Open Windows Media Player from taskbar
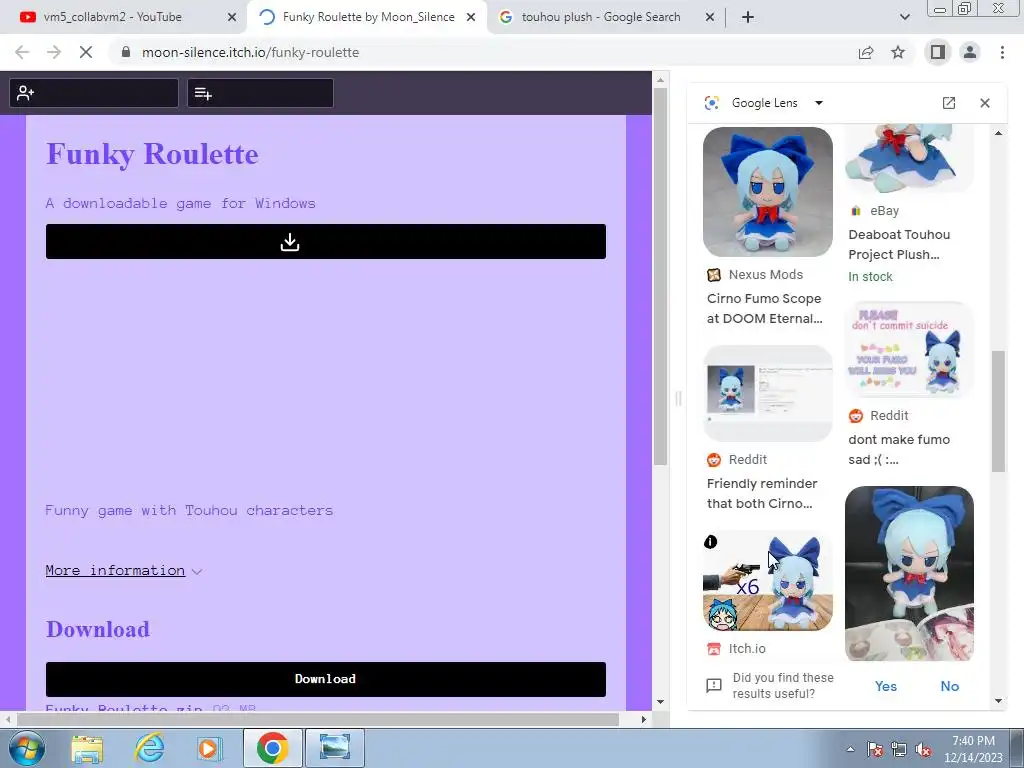This screenshot has width=1024, height=768. click(x=209, y=748)
